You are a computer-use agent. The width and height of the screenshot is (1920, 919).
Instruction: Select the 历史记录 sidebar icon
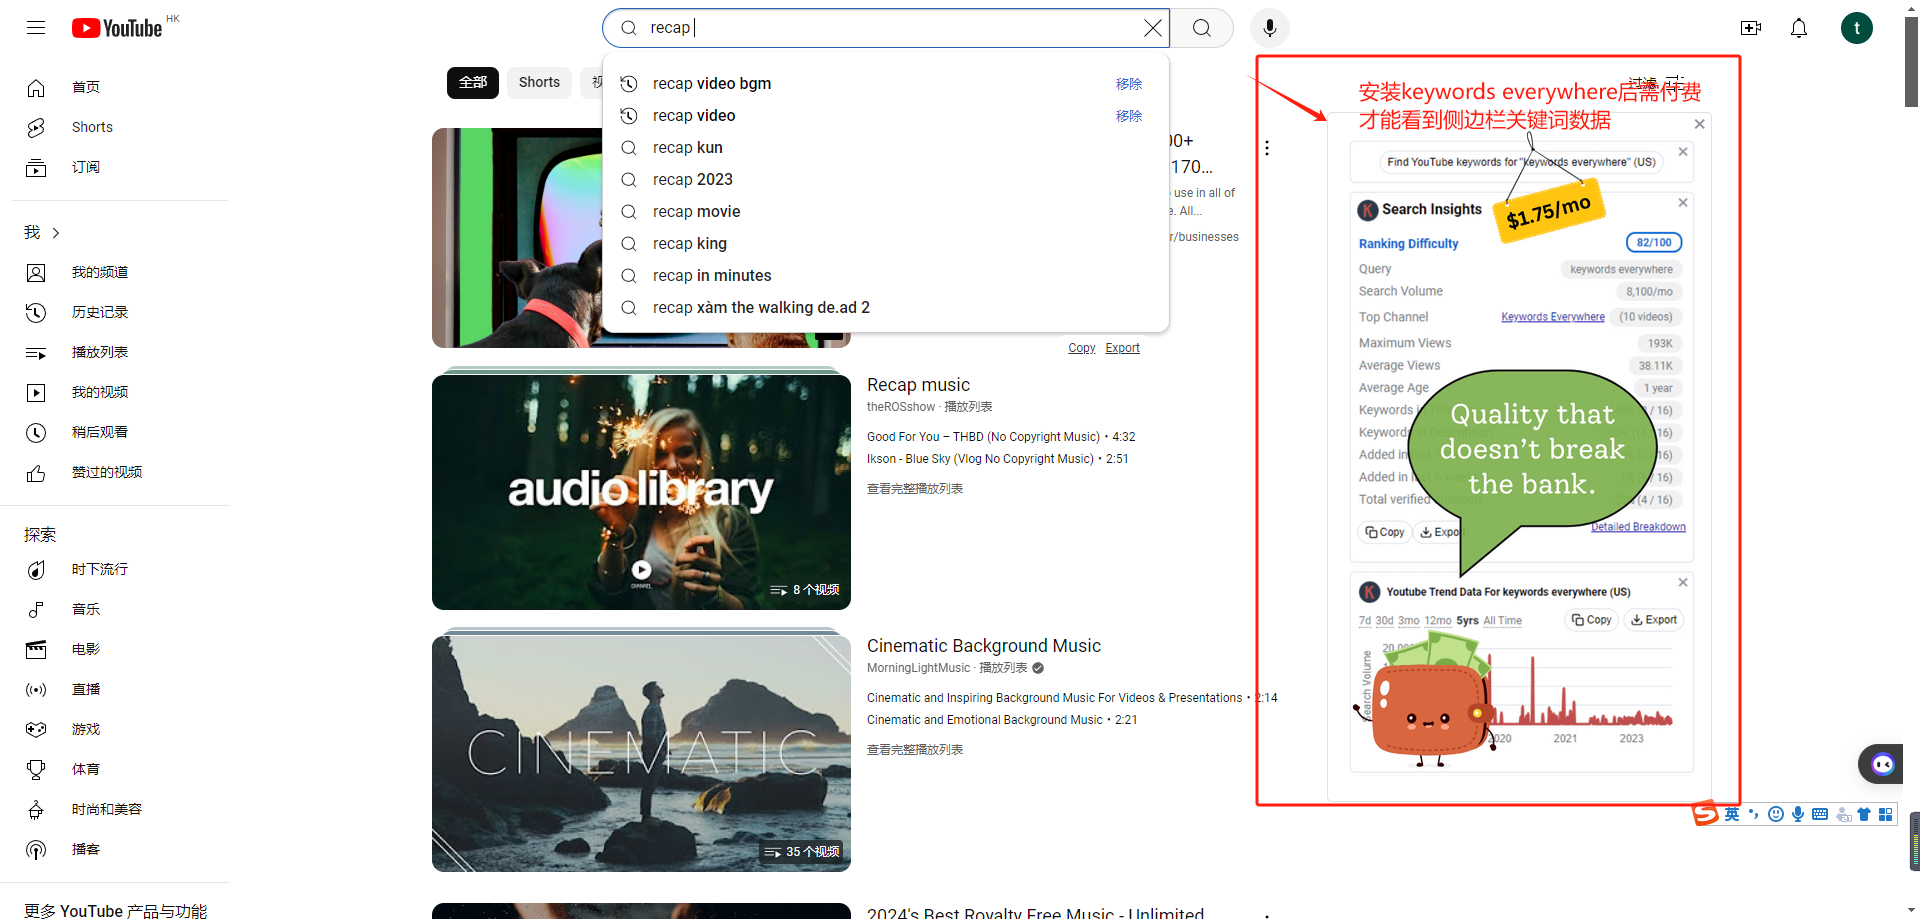36,312
